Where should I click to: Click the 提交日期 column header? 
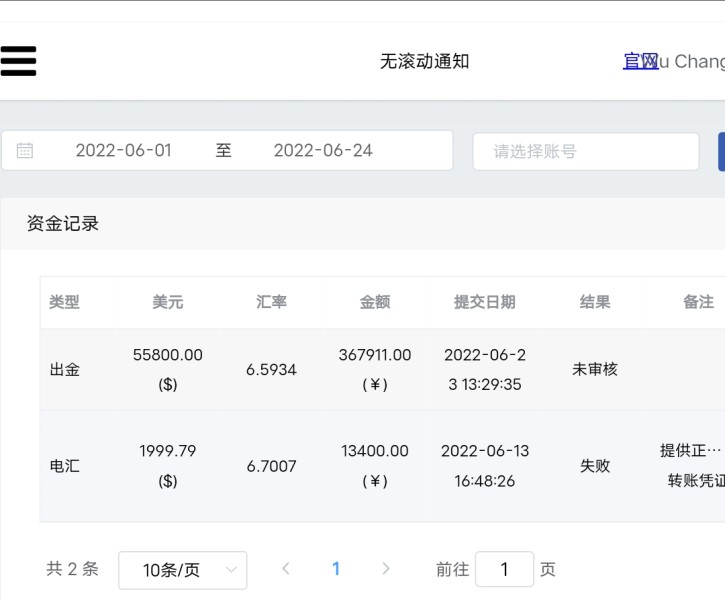(485, 302)
